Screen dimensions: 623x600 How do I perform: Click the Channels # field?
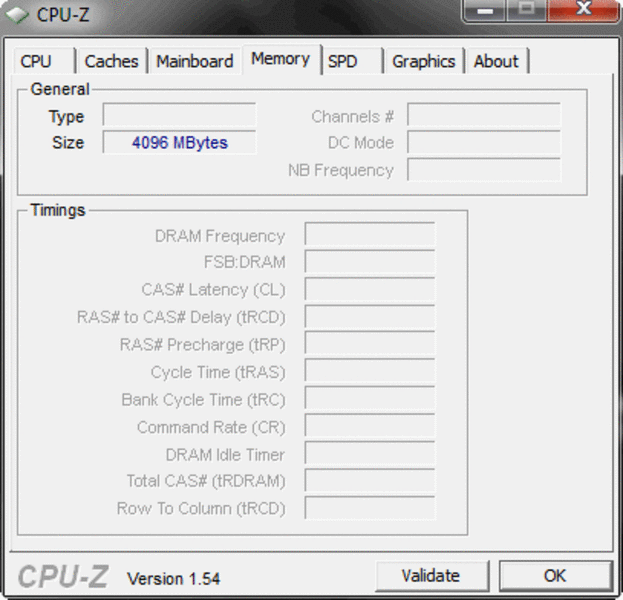click(484, 115)
